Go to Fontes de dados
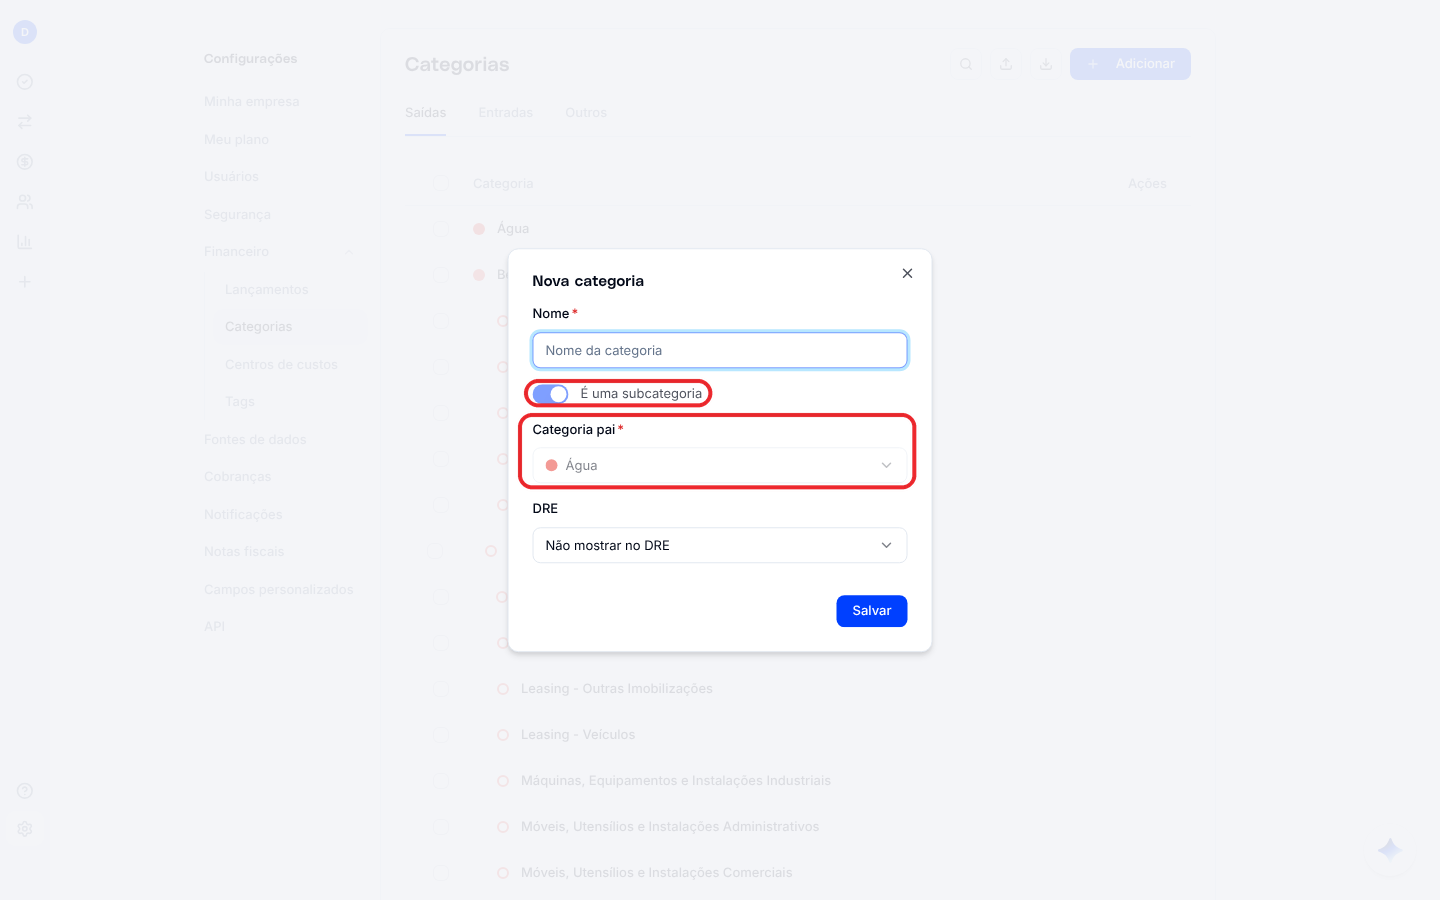This screenshot has height=900, width=1440. (x=255, y=440)
